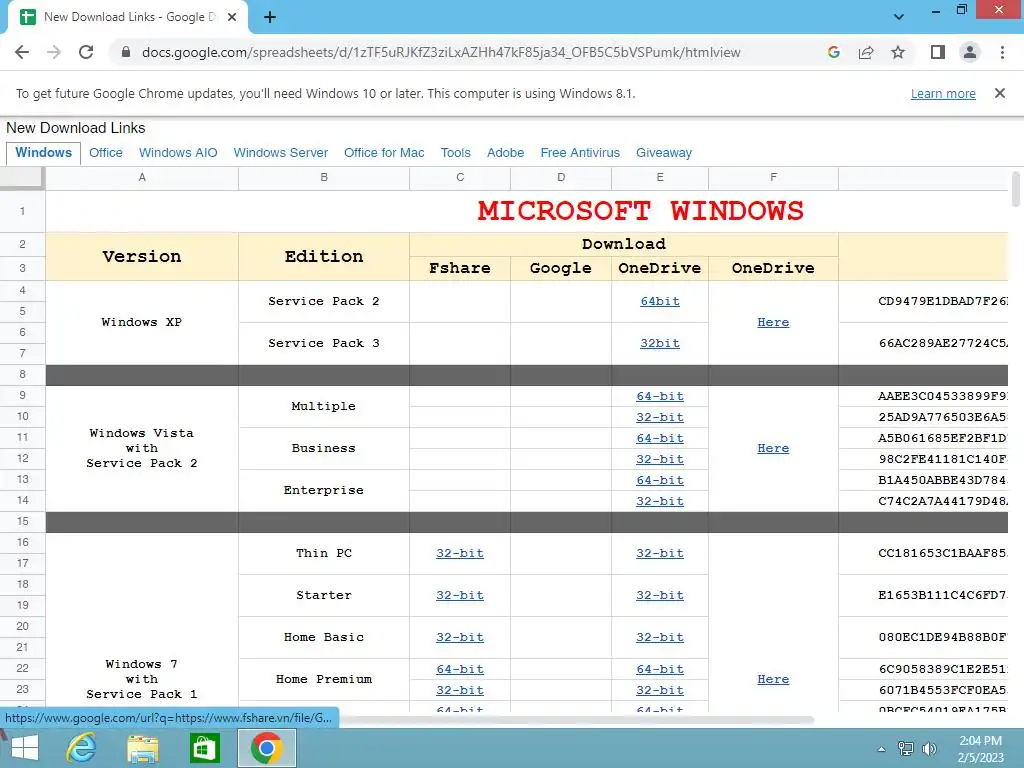Open Home Premium OneDrive 64-bit link

click(660, 669)
